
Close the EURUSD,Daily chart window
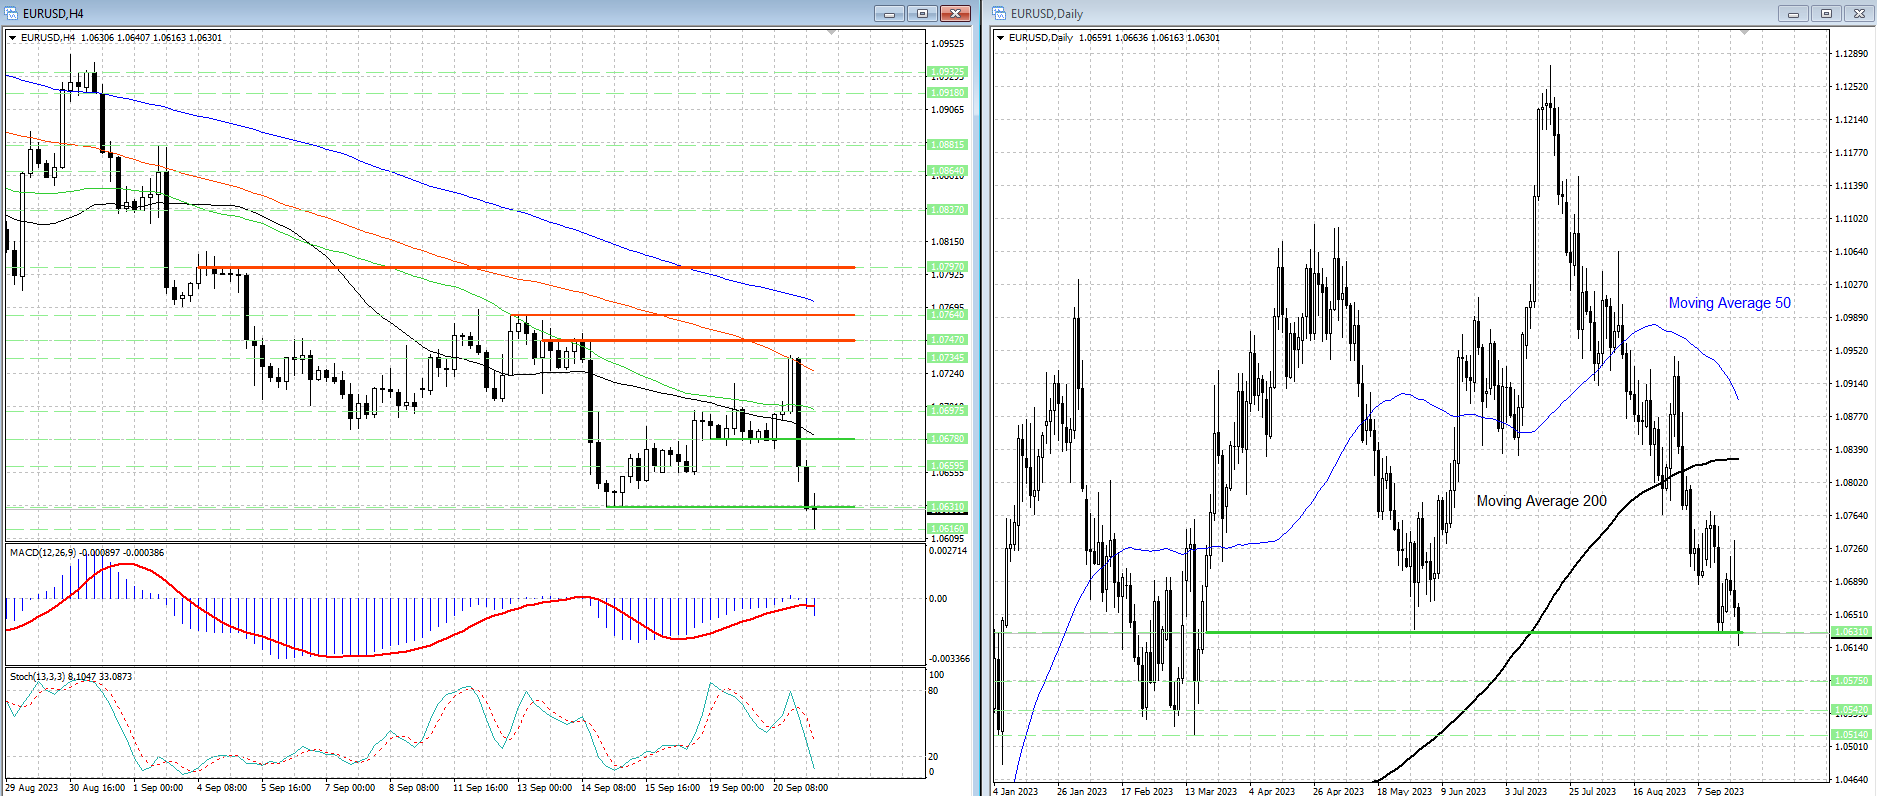tap(1859, 13)
